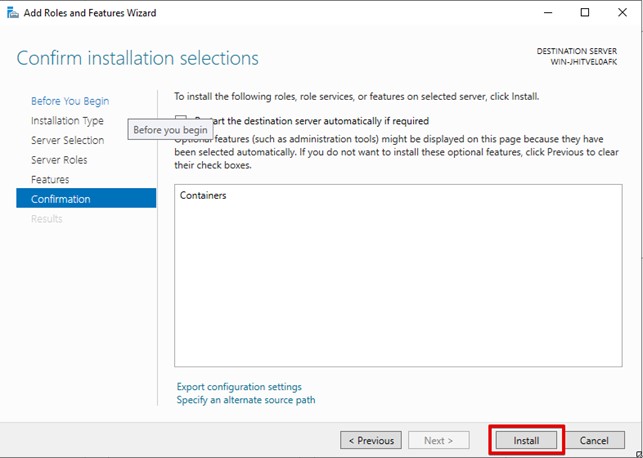Click the wizard icon in title bar
Screen dimensions: 643x458
(12, 13)
